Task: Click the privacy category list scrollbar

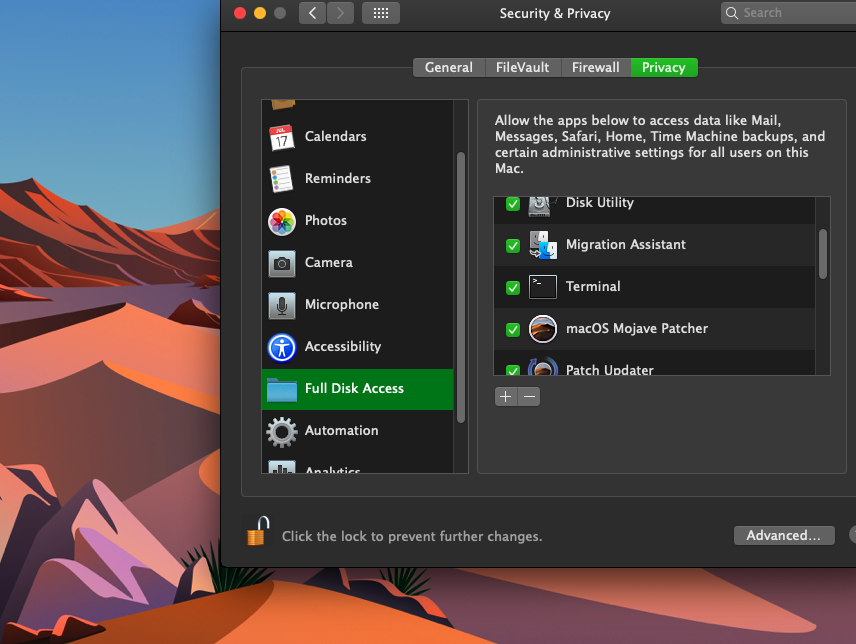Action: tap(461, 287)
